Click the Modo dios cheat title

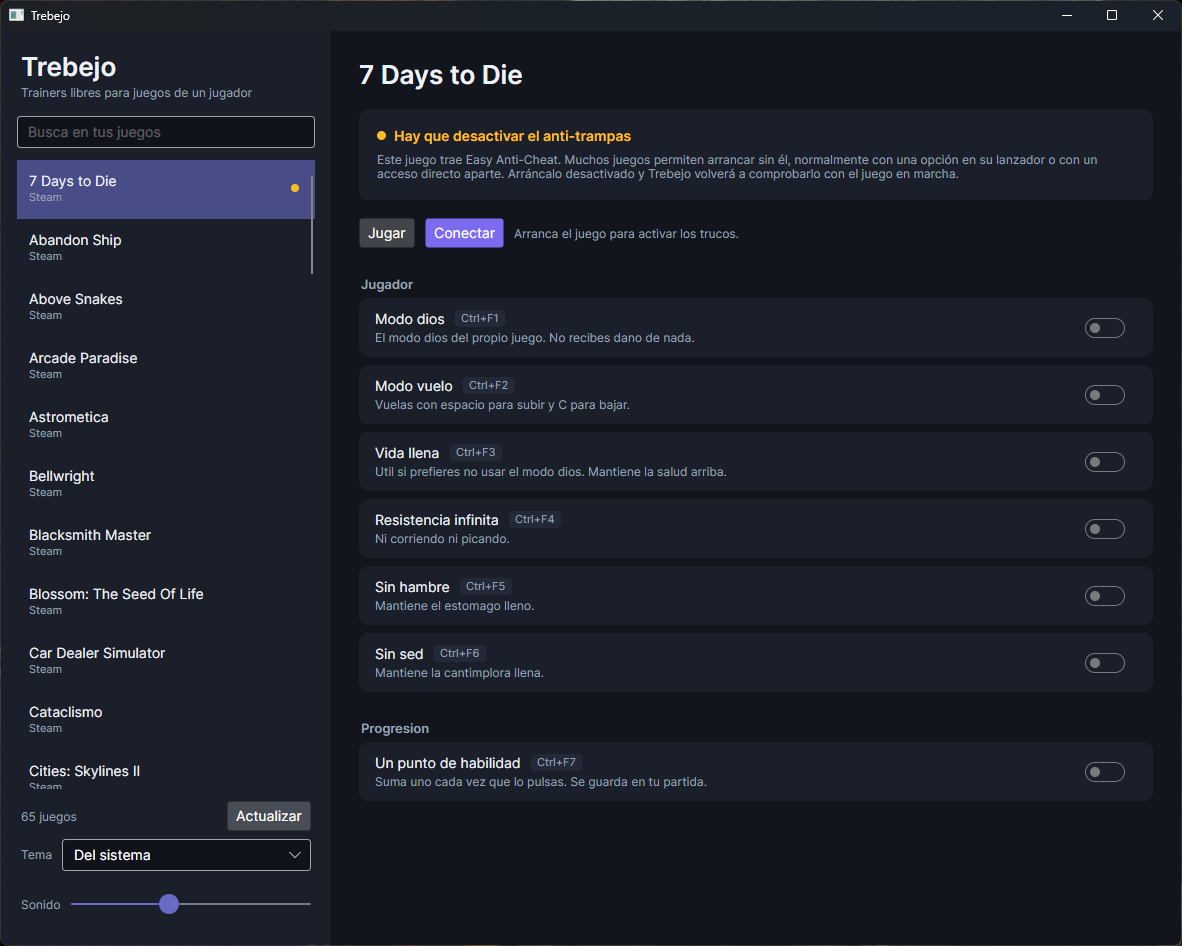coord(409,319)
